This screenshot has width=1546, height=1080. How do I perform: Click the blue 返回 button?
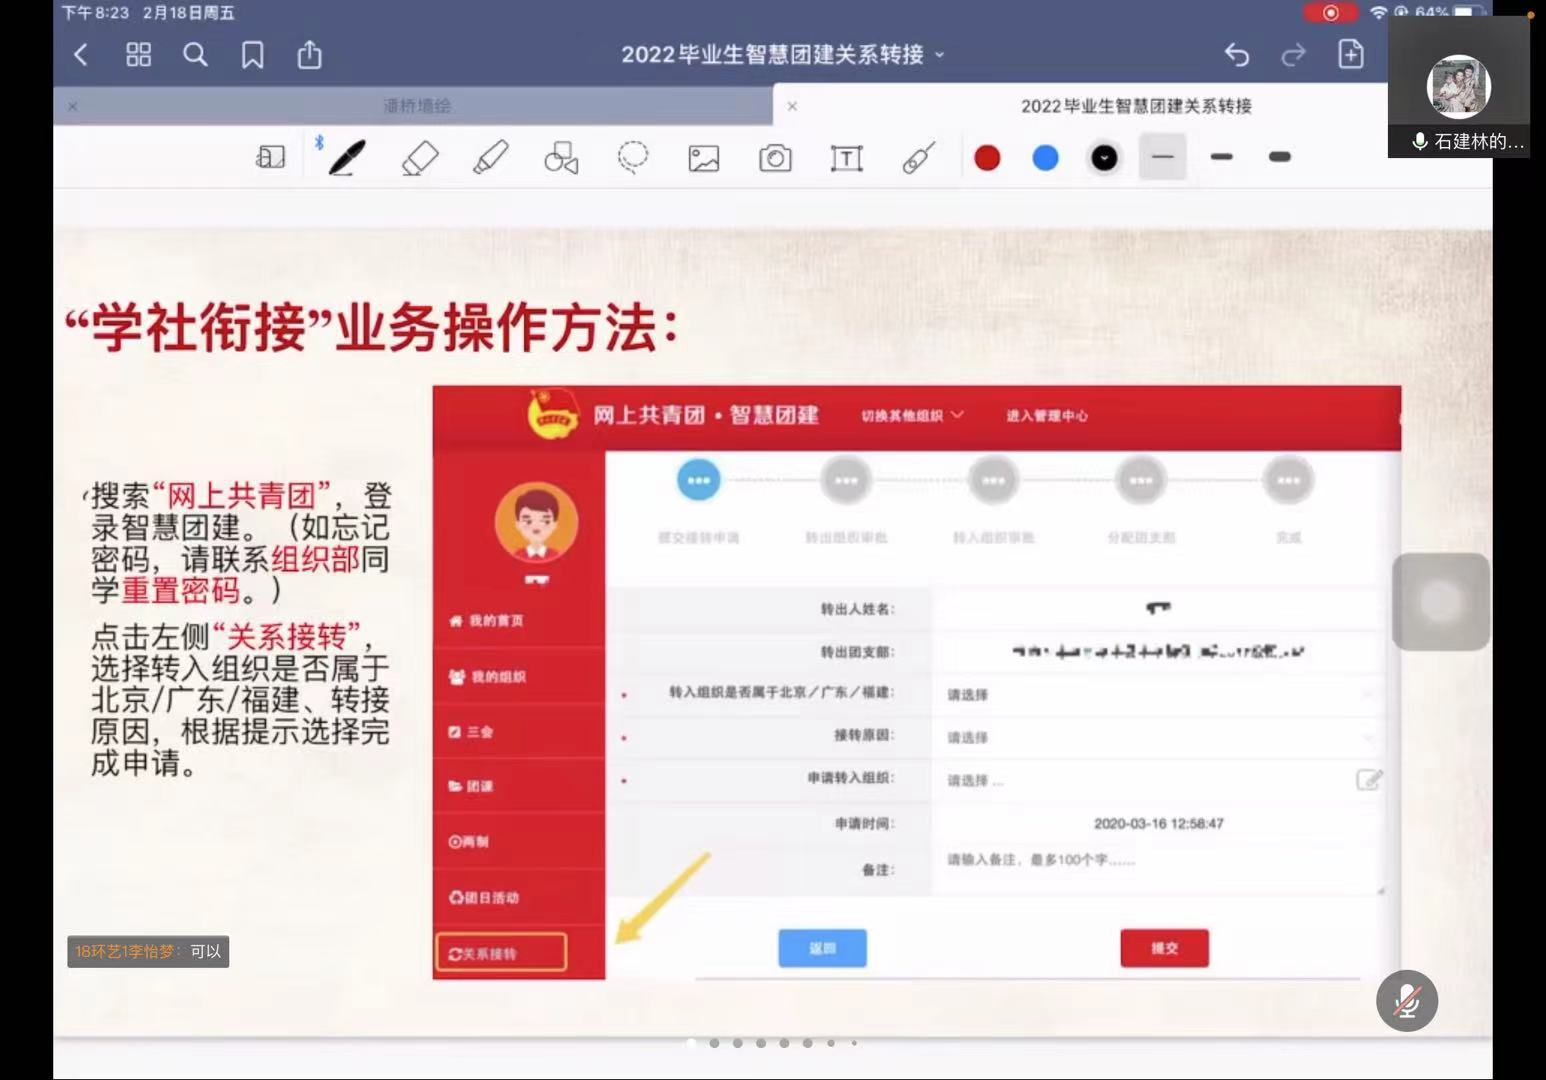pyautogui.click(x=822, y=948)
